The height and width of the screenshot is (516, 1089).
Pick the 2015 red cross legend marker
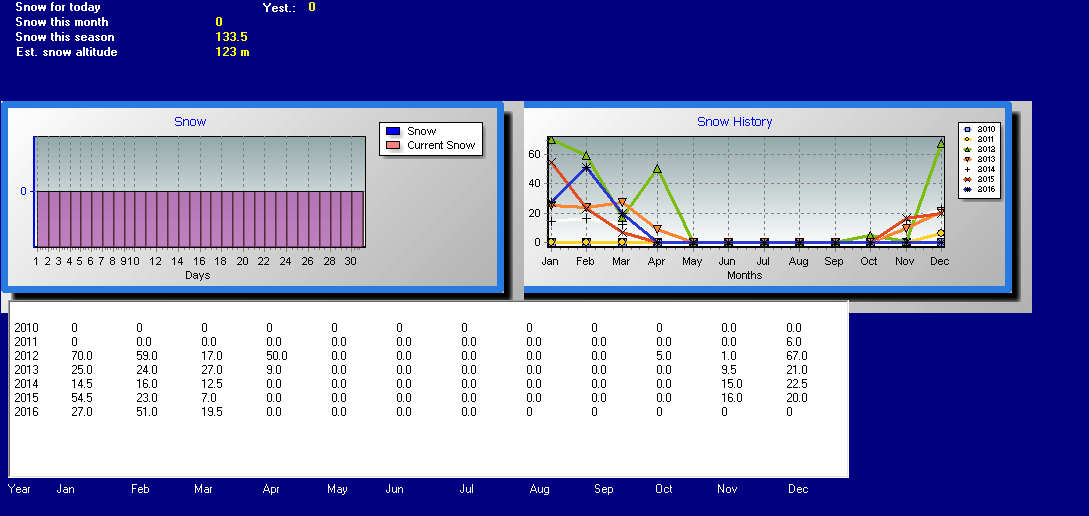tap(966, 179)
